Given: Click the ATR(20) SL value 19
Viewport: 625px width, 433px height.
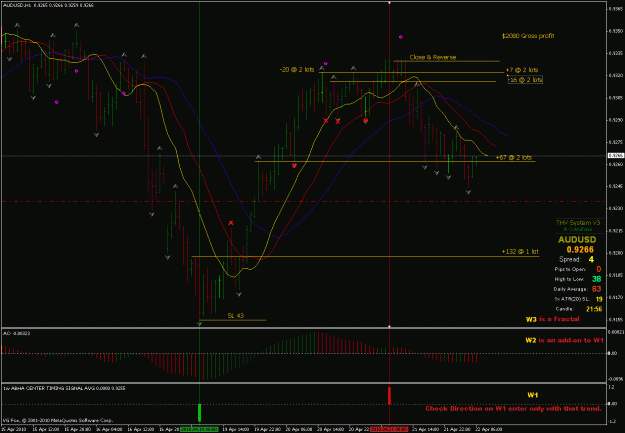Looking at the screenshot, I should pyautogui.click(x=599, y=299).
